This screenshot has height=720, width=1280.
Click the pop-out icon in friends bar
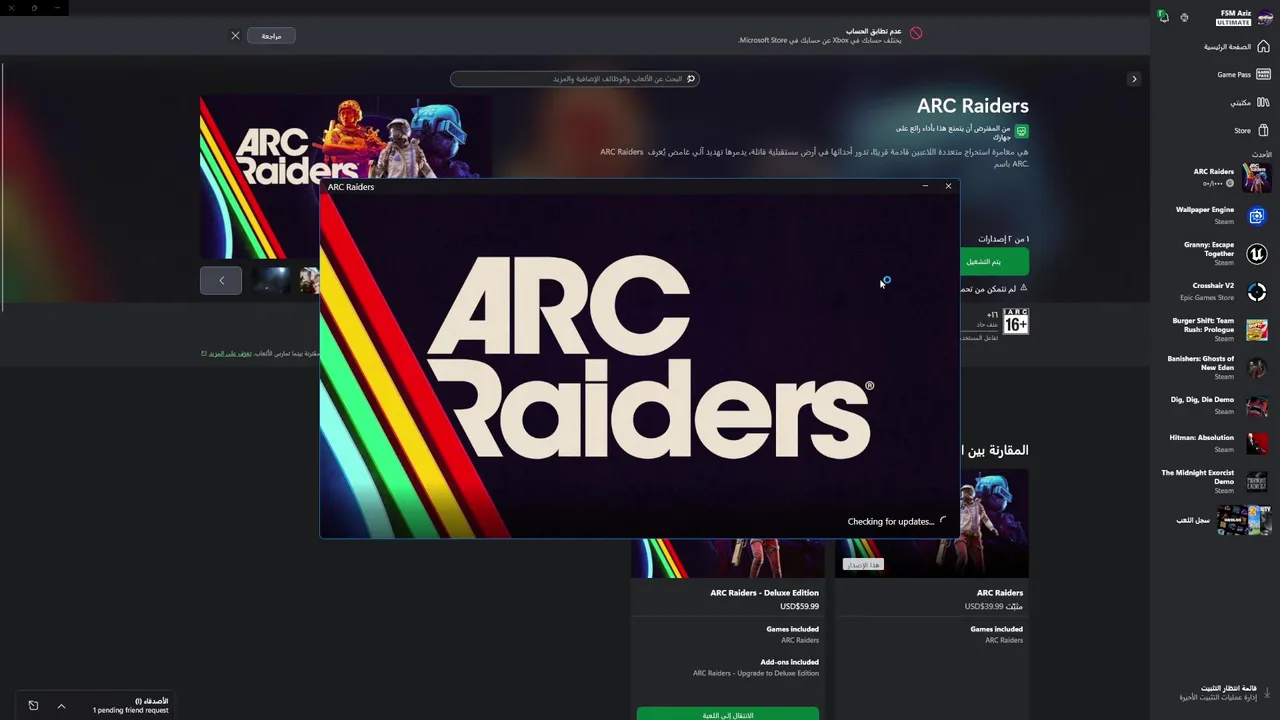coord(33,706)
